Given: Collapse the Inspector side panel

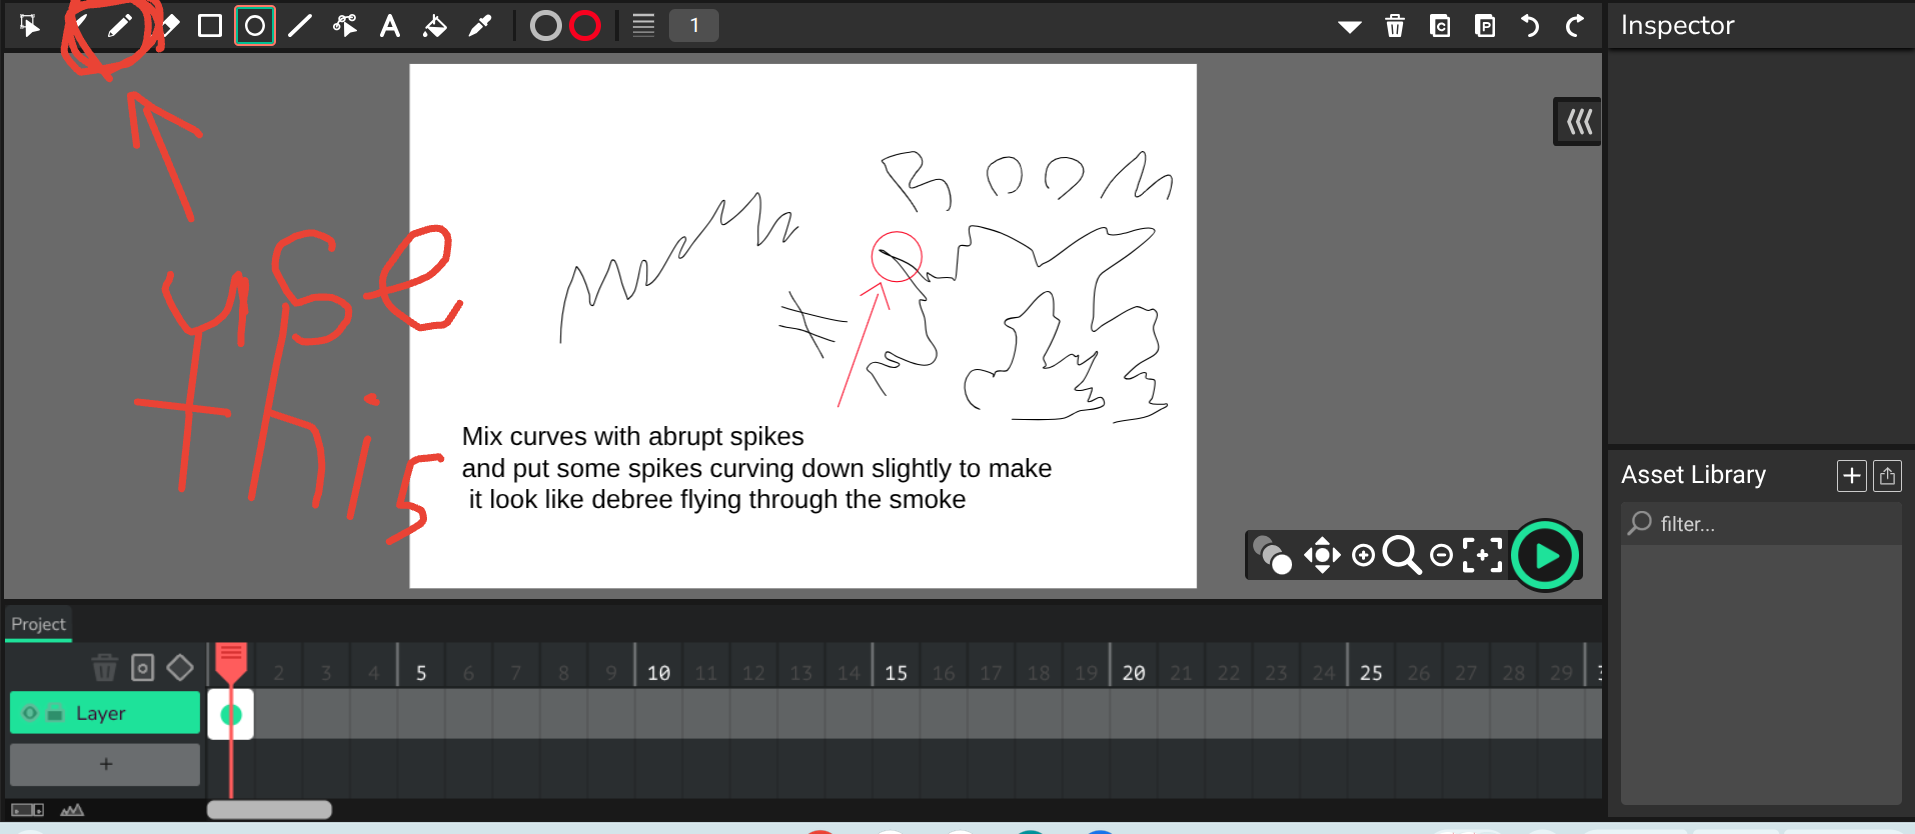Looking at the screenshot, I should (x=1579, y=122).
